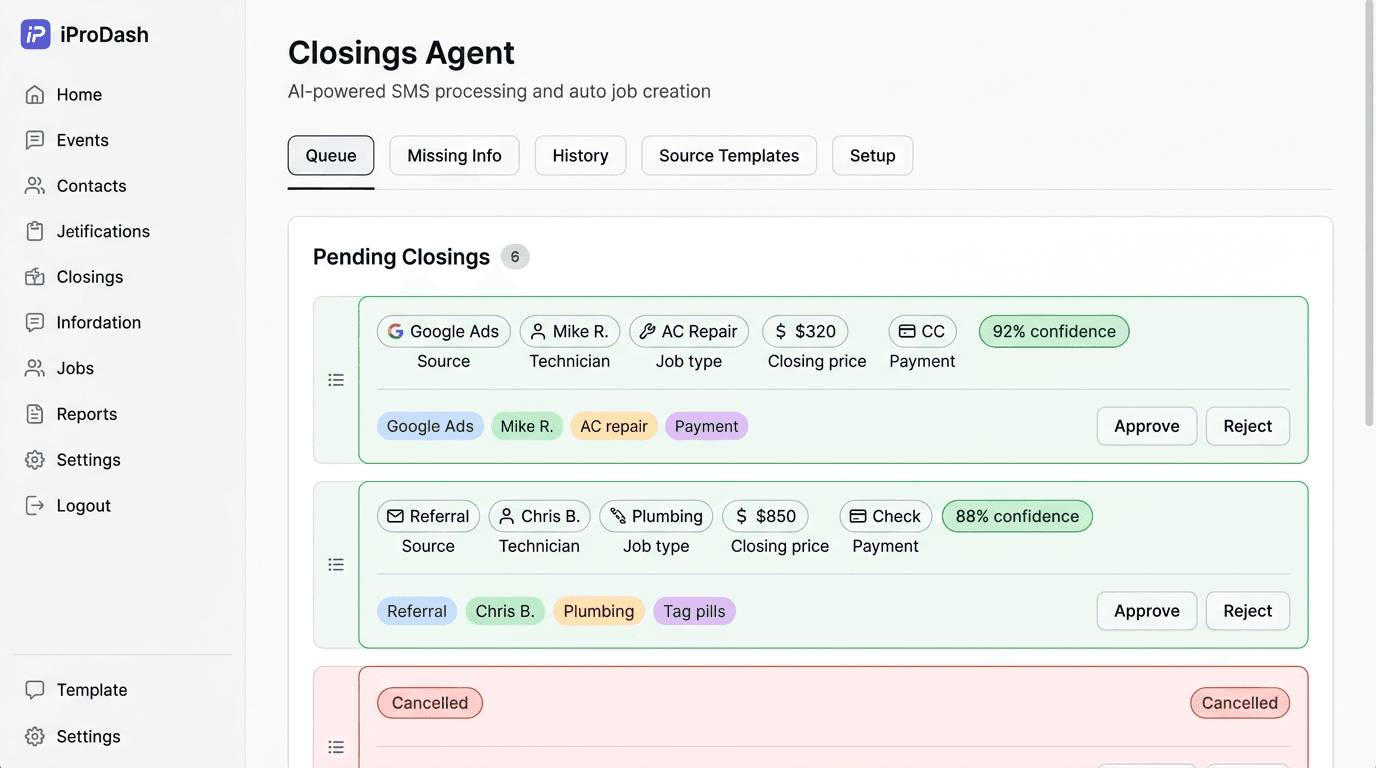Click the 92% confidence badge

(x=1053, y=331)
